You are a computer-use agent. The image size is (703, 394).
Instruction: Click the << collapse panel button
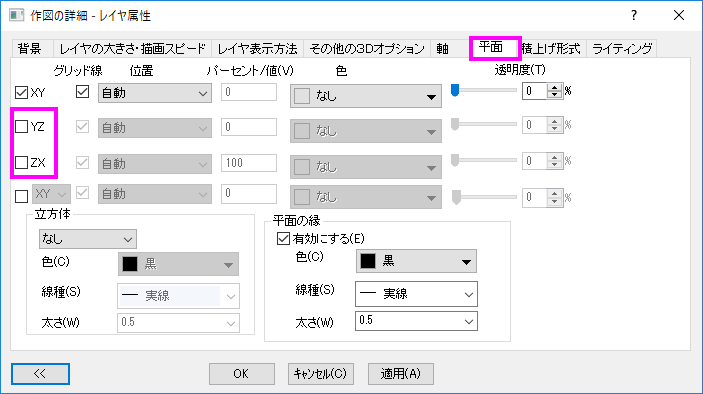tap(40, 374)
